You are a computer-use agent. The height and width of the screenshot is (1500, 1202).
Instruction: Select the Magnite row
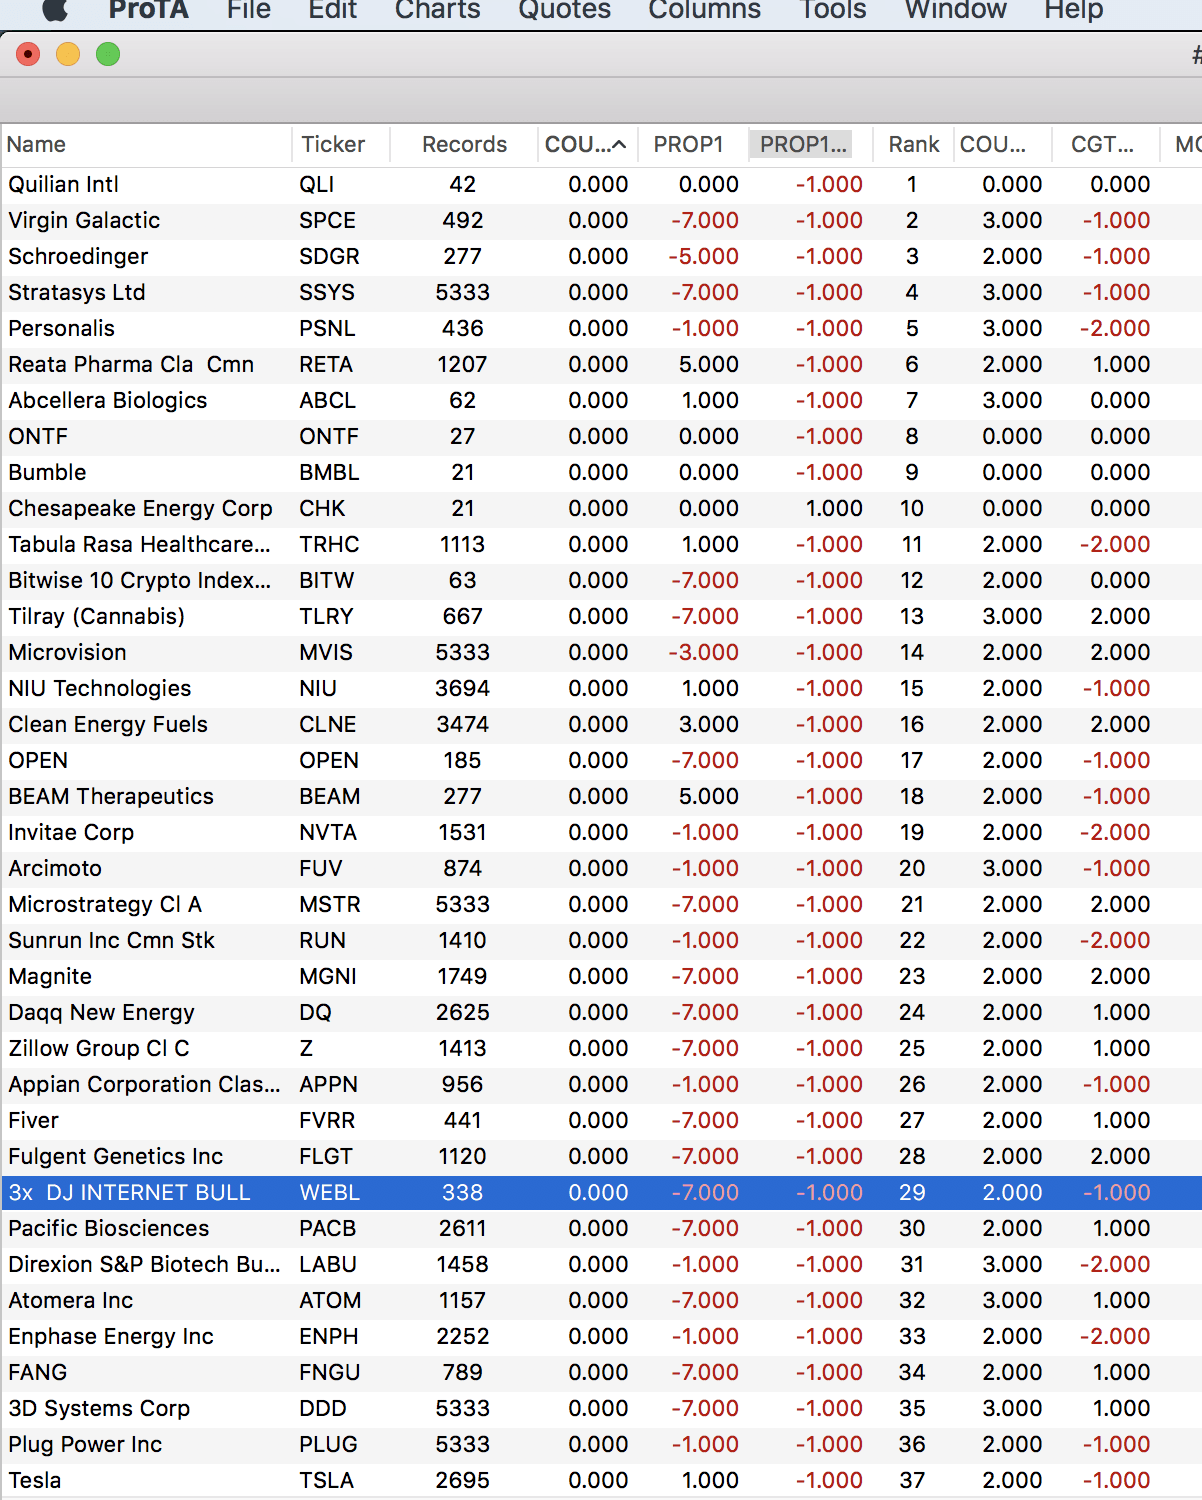[x=601, y=977]
